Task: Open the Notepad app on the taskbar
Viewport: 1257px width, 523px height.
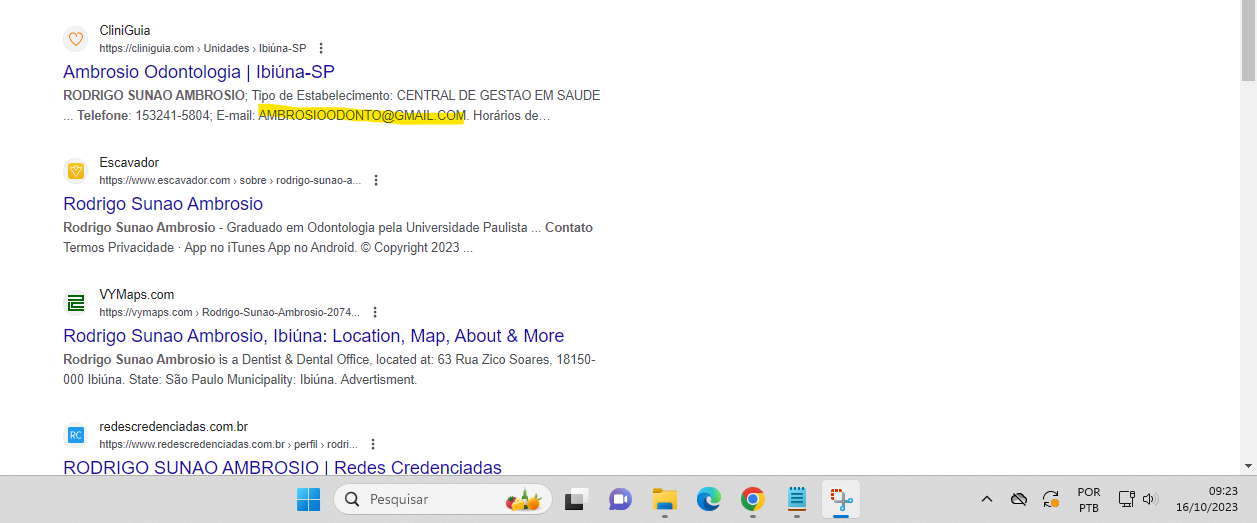Action: (x=797, y=499)
